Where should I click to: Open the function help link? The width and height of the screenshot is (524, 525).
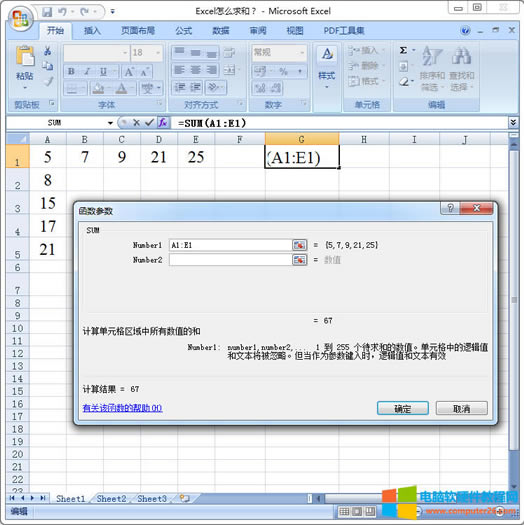[x=123, y=408]
